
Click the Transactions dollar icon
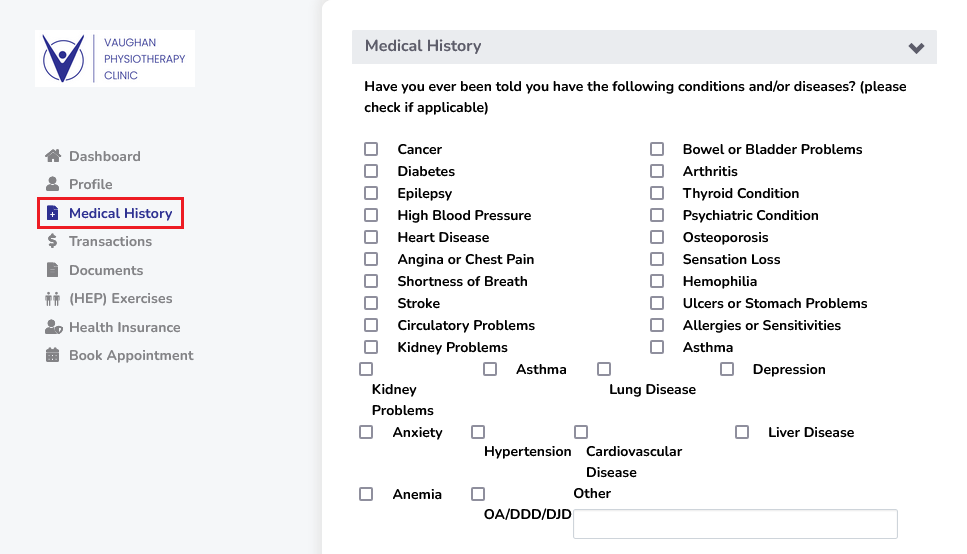53,241
